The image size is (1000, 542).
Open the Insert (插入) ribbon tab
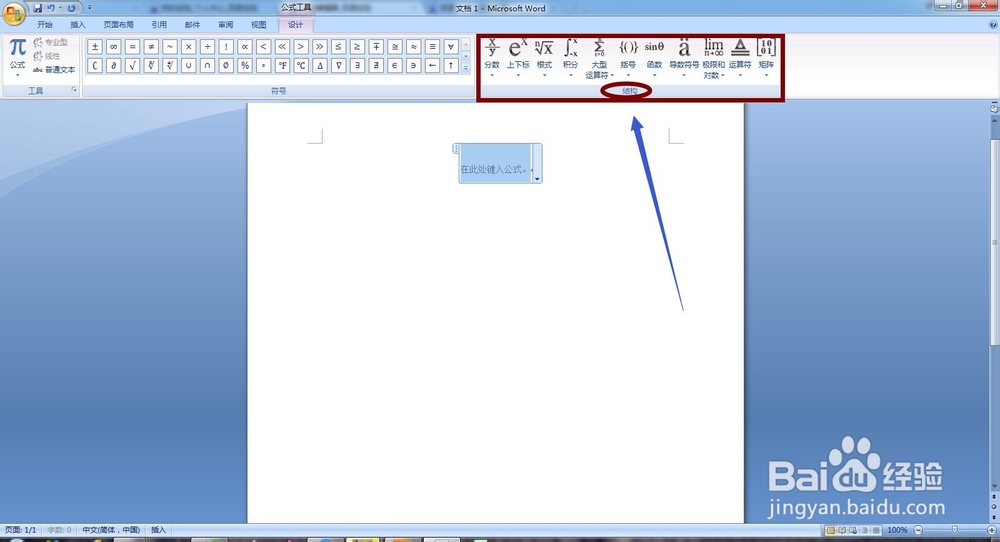[78, 25]
